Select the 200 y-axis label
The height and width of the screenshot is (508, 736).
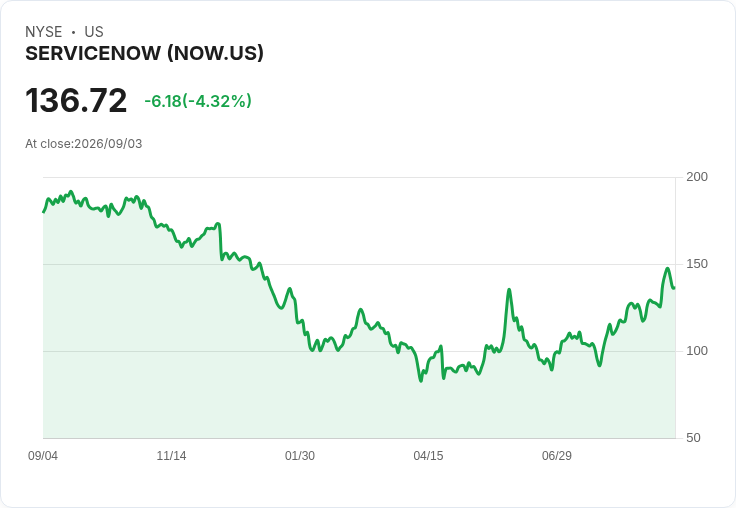click(697, 177)
